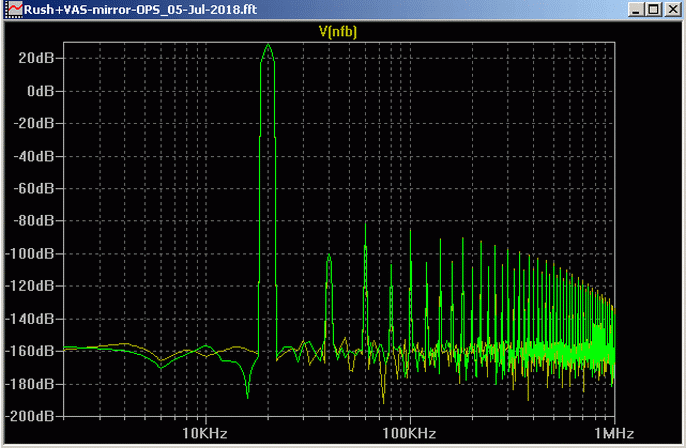Click the 10KHz horizontal axis label
The height and width of the screenshot is (448, 686).
pyautogui.click(x=205, y=434)
